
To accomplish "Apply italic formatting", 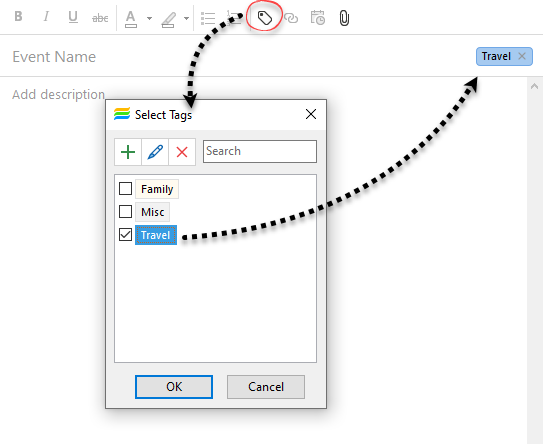I will click(46, 17).
